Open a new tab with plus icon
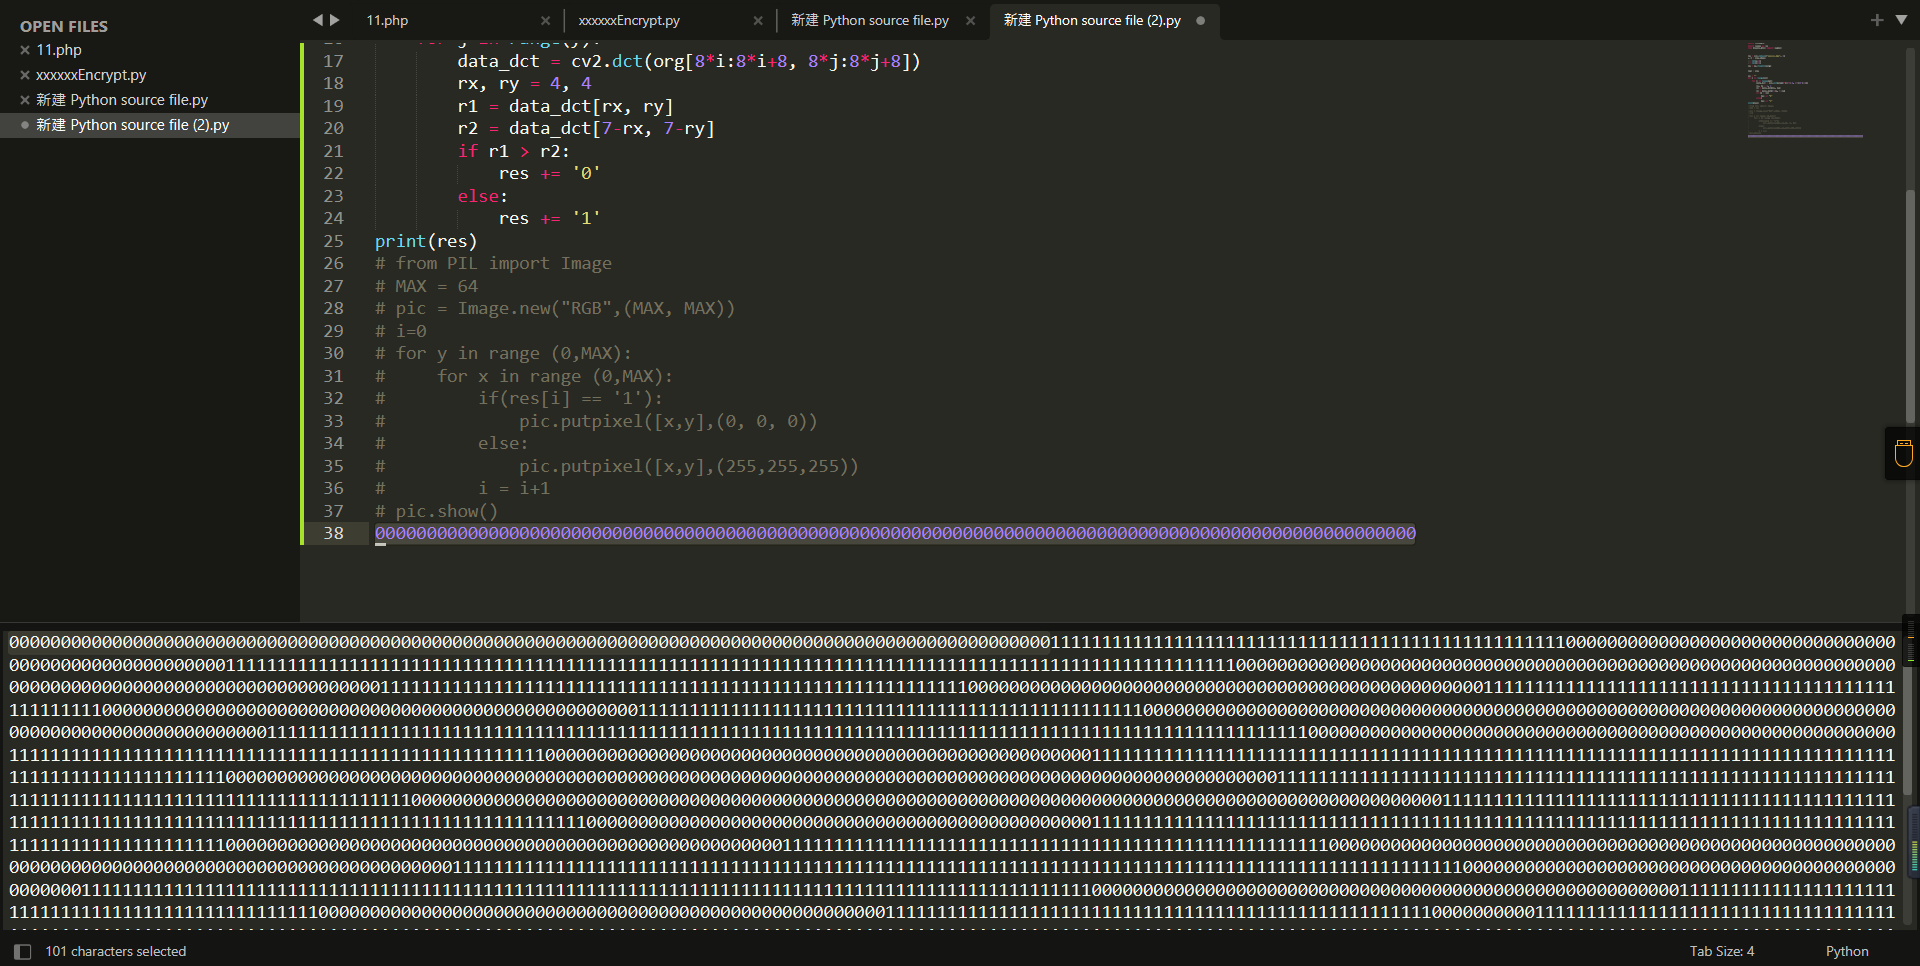This screenshot has width=1920, height=966. point(1876,20)
